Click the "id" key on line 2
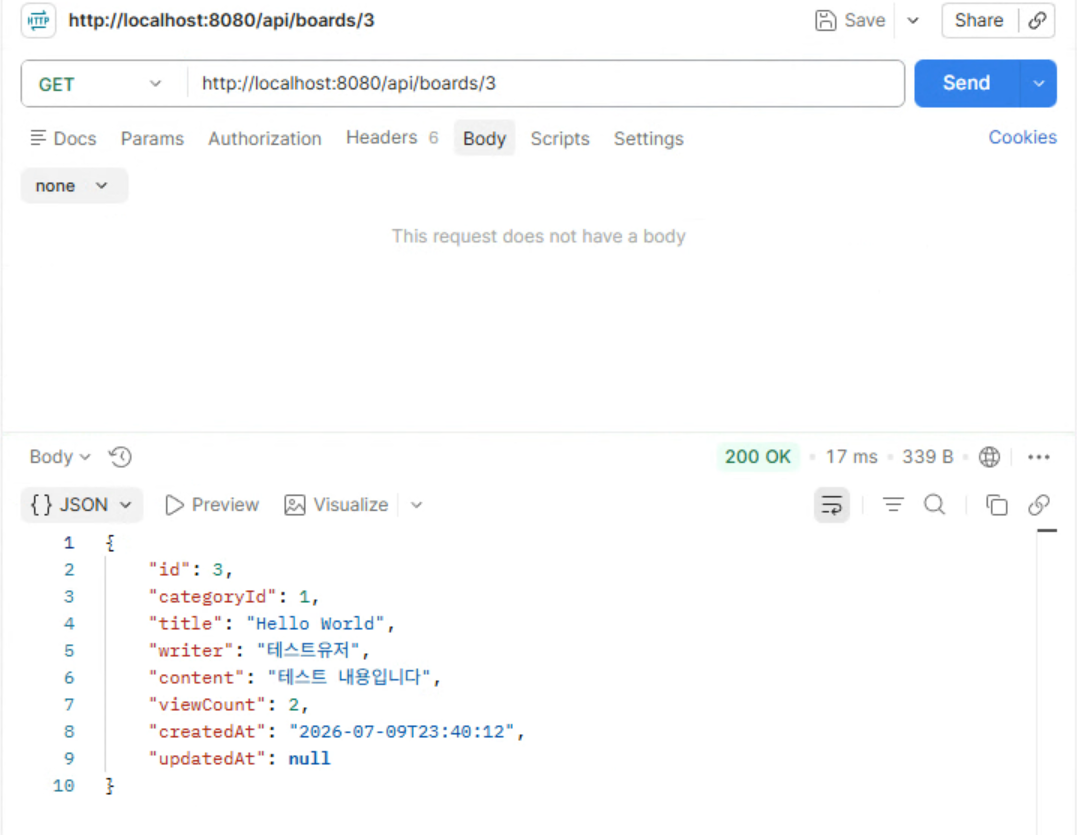Screen dimensions: 1077x835 170,570
